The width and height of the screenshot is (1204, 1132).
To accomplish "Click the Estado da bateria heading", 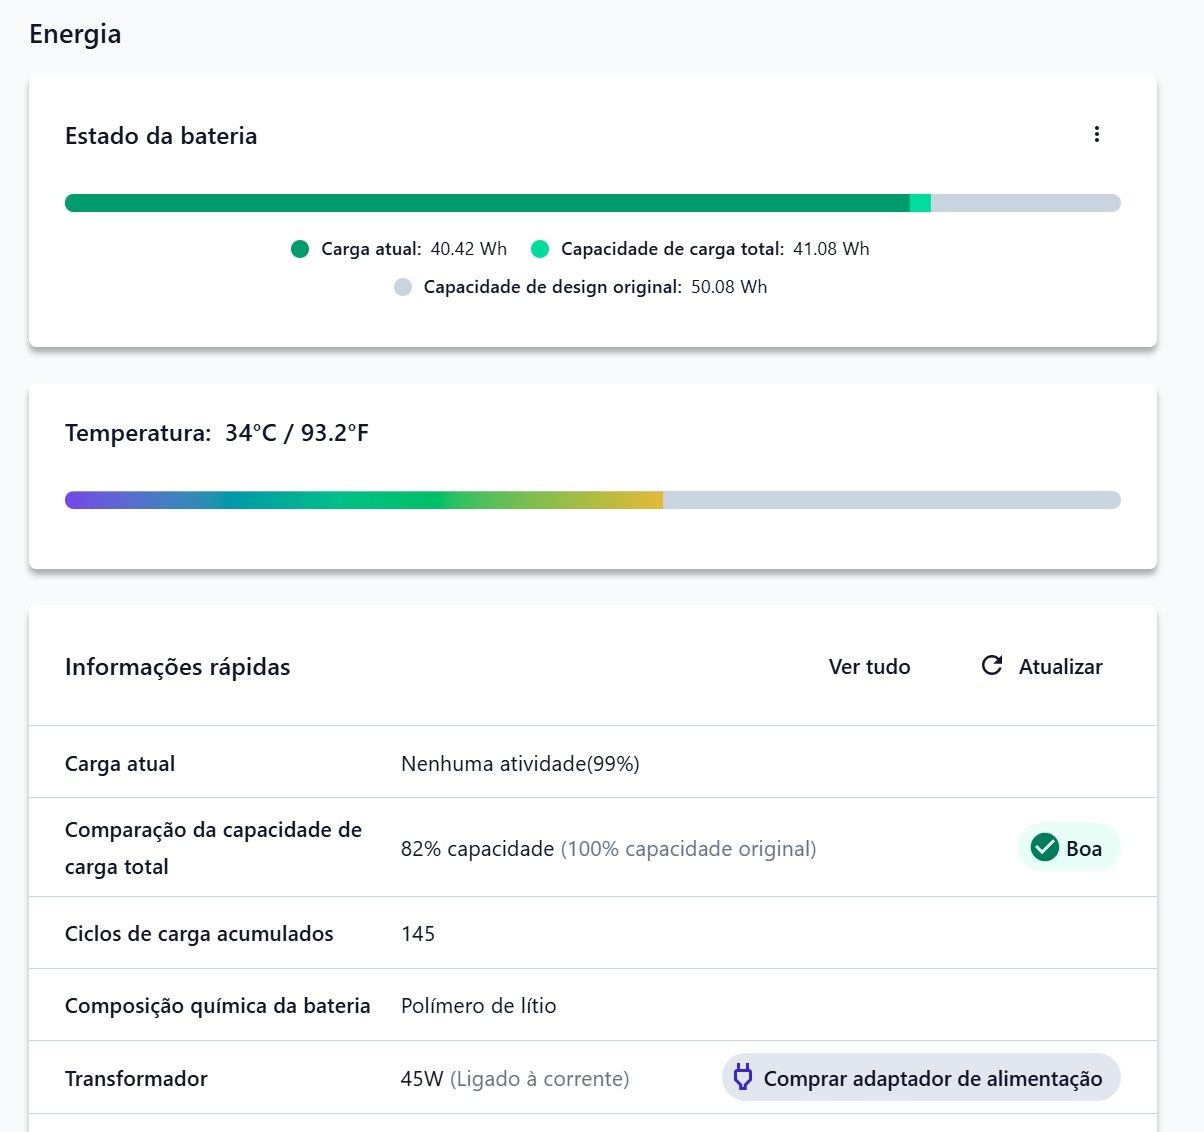I will click(161, 136).
